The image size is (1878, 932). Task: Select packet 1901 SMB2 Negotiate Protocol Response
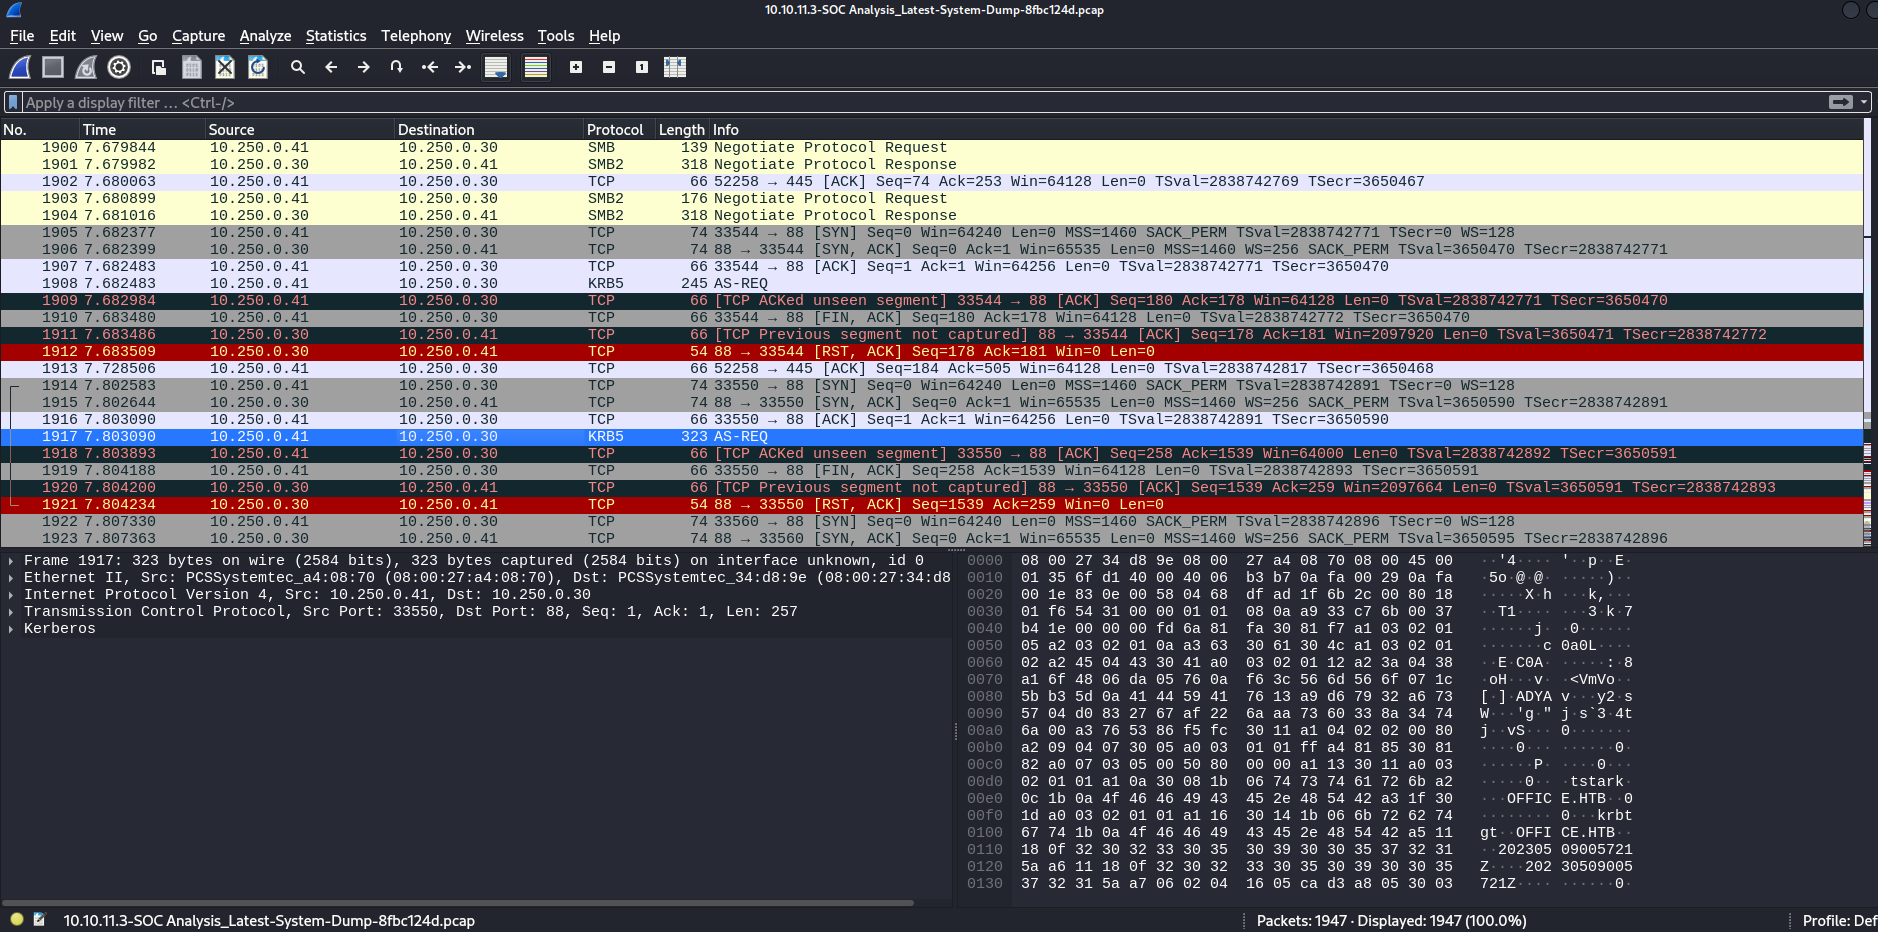pos(931,165)
